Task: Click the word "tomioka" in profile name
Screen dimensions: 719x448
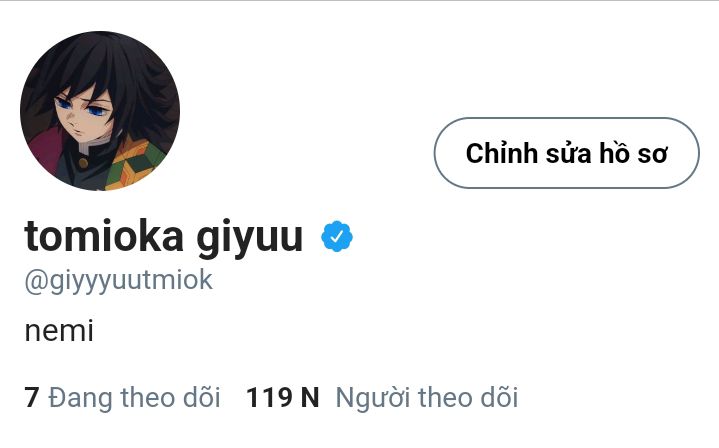Action: (x=104, y=235)
